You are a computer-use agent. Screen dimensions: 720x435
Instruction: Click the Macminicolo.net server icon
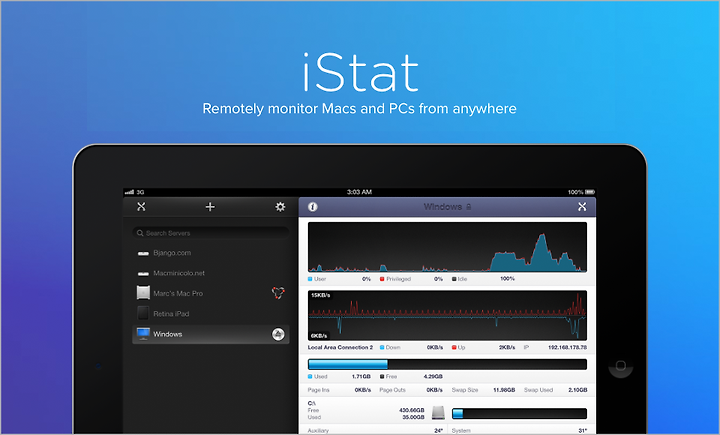click(x=143, y=273)
